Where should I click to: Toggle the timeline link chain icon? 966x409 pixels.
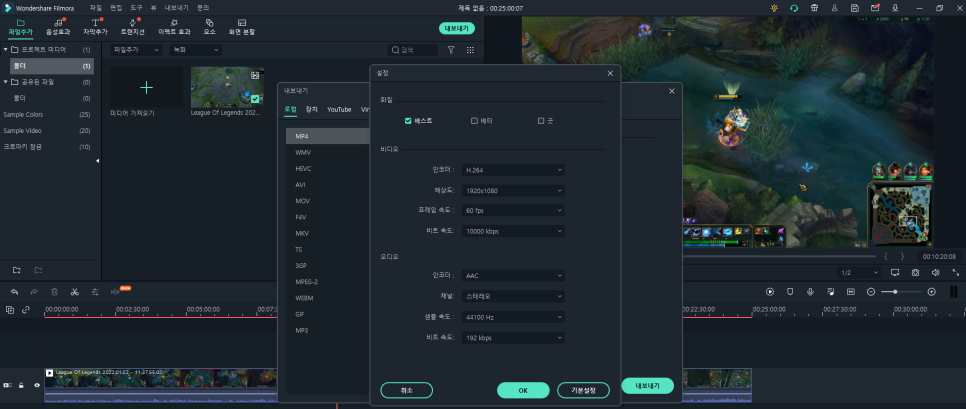click(x=26, y=310)
